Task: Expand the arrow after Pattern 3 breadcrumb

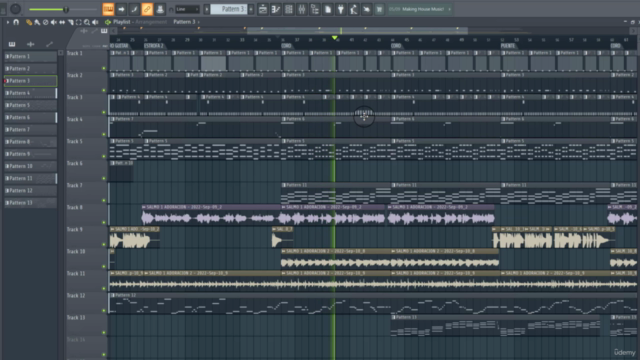Action: [199, 22]
